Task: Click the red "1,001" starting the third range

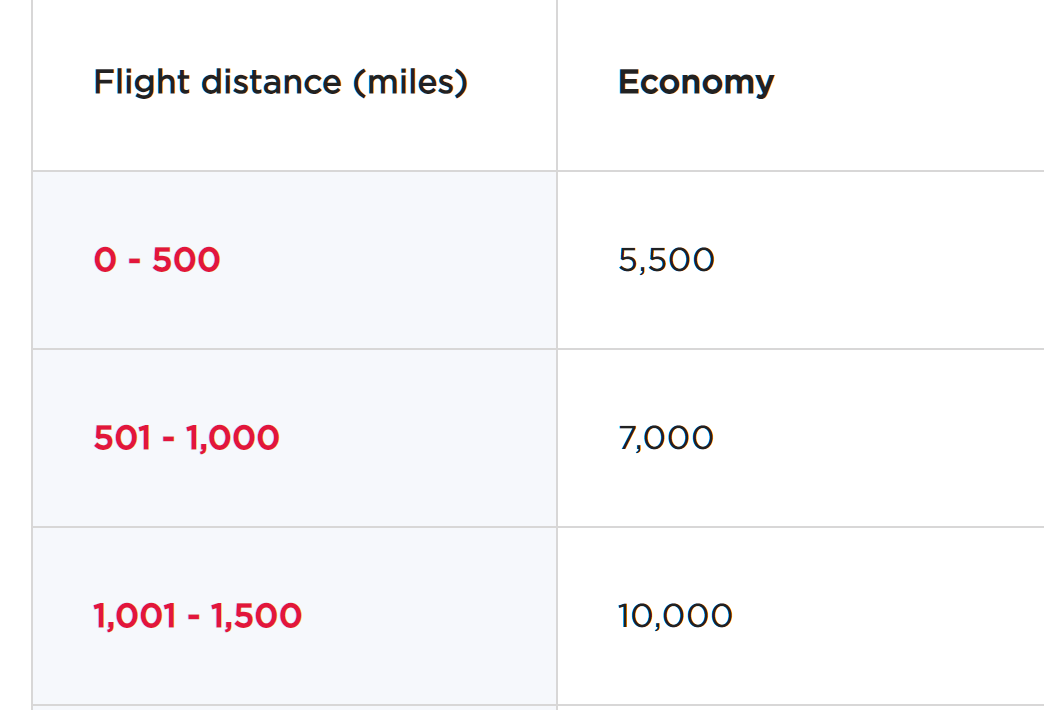Action: pos(134,615)
